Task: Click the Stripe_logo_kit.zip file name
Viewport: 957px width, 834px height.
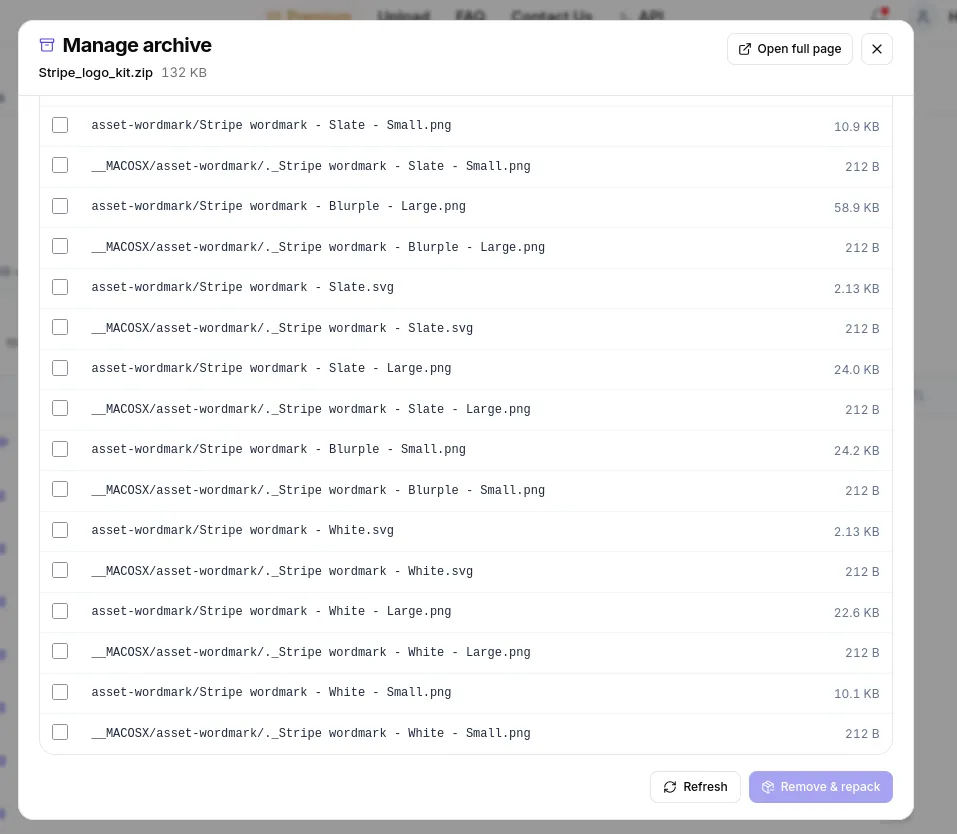Action: pyautogui.click(x=96, y=73)
